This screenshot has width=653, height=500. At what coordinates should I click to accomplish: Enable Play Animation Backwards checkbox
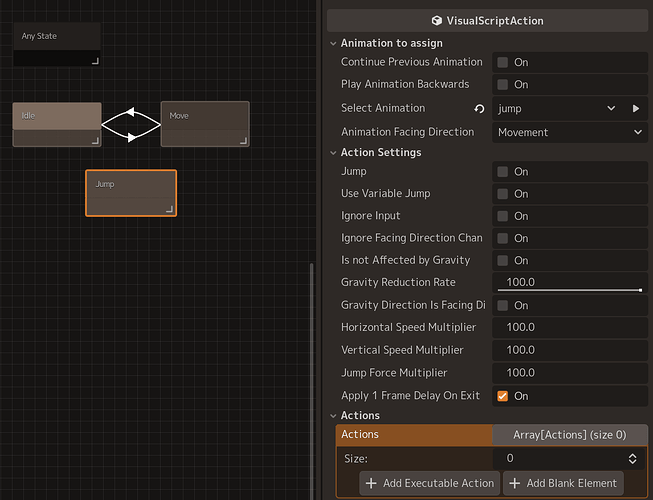click(503, 85)
